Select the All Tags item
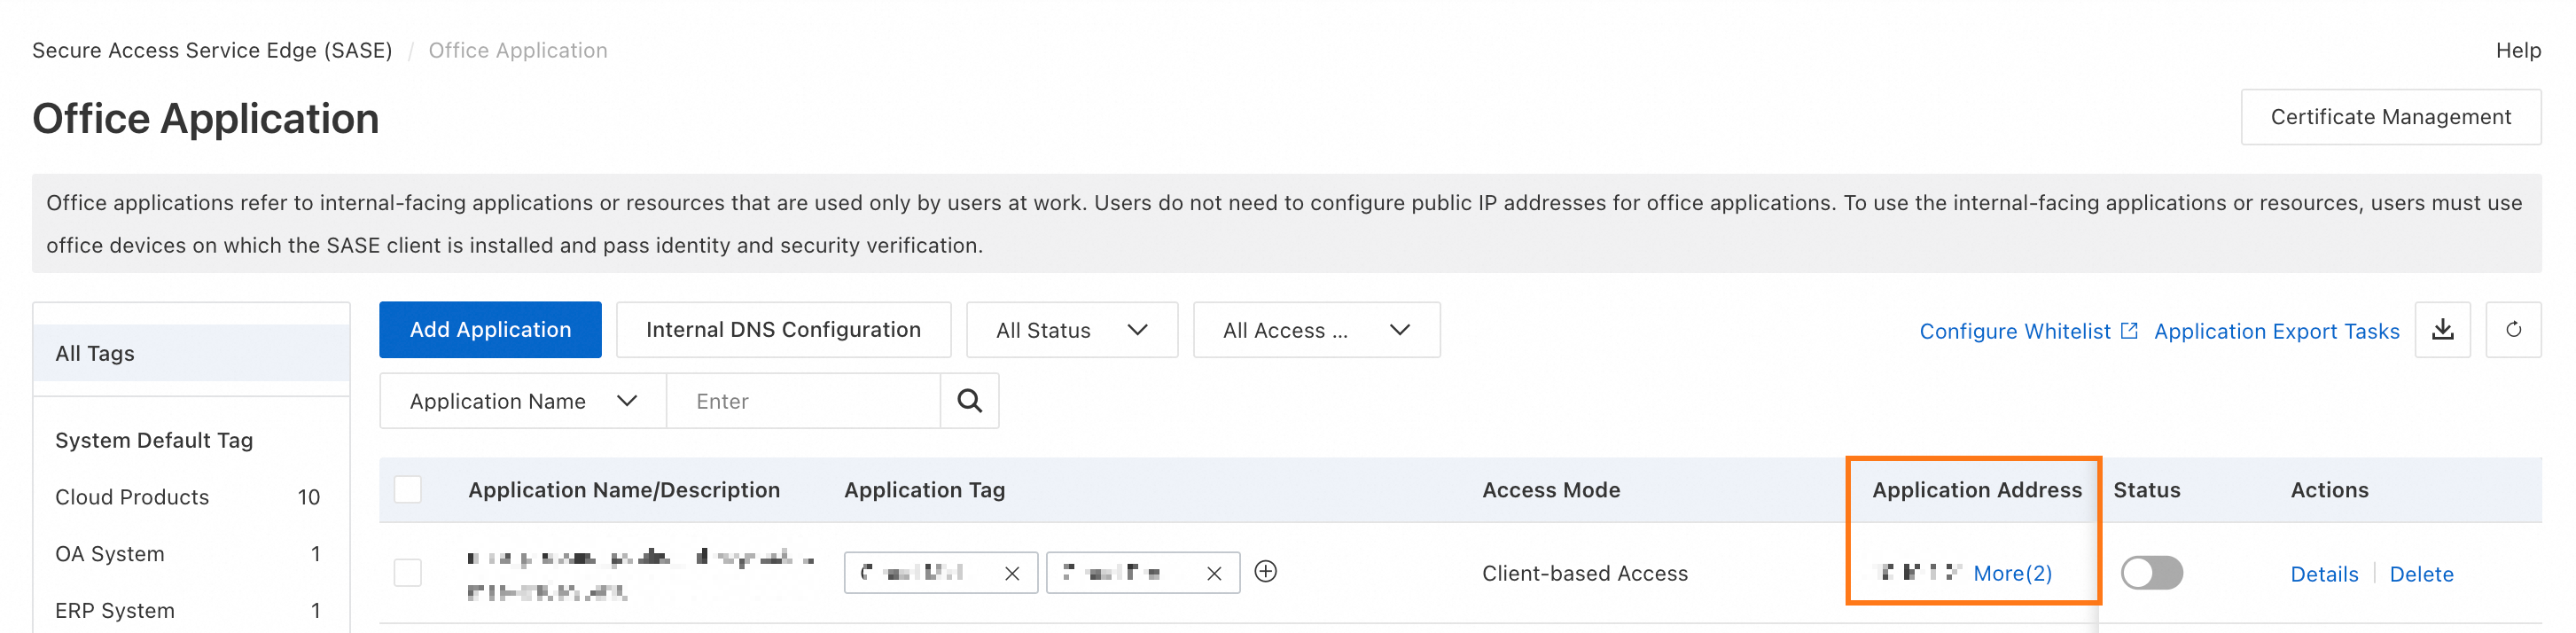Screen dimensions: 2576x633 95,353
